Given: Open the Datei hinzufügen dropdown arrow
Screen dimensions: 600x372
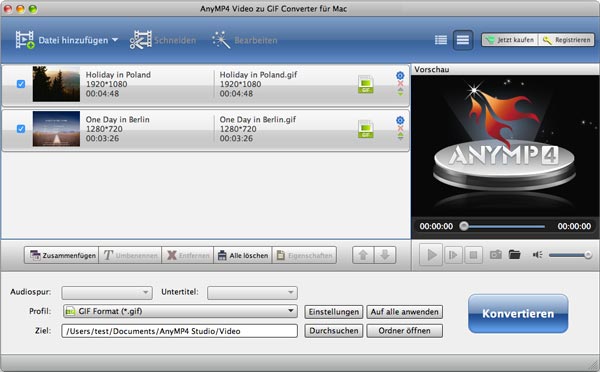Looking at the screenshot, I should point(115,40).
